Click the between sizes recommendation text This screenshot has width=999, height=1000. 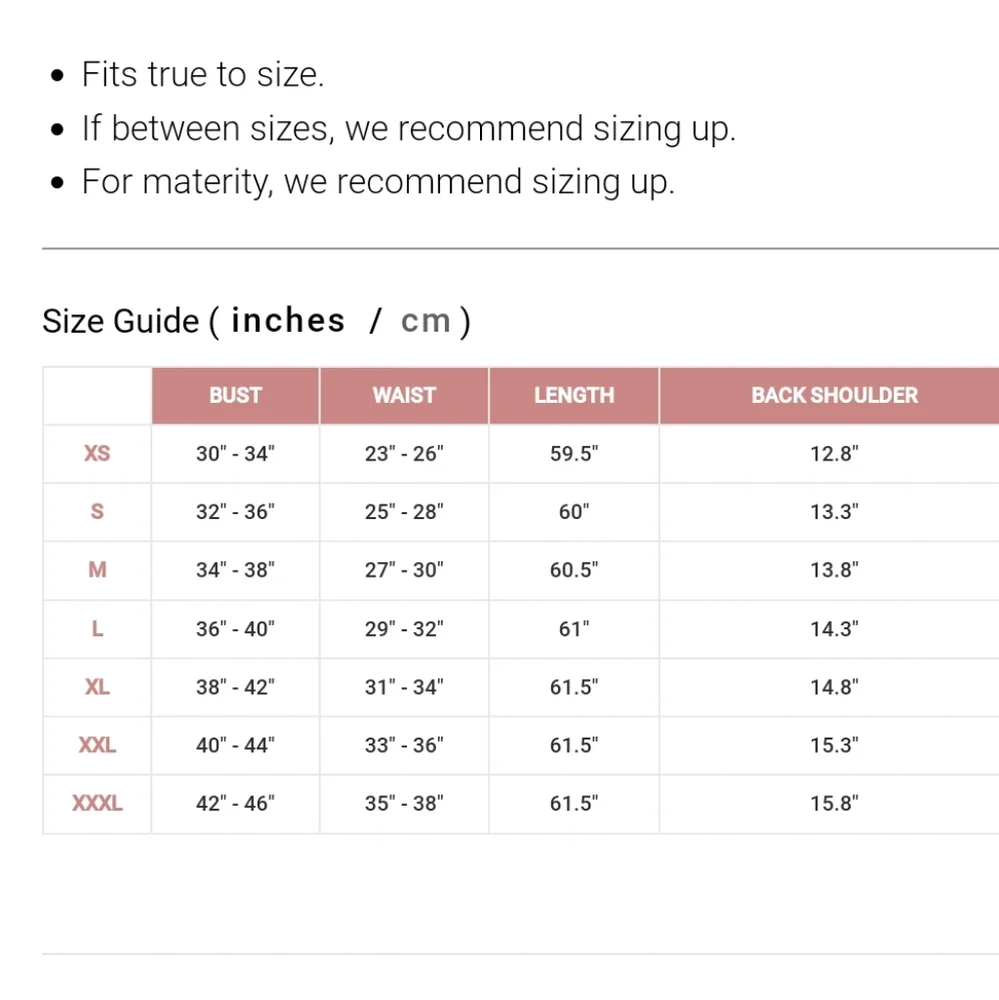pyautogui.click(x=408, y=129)
